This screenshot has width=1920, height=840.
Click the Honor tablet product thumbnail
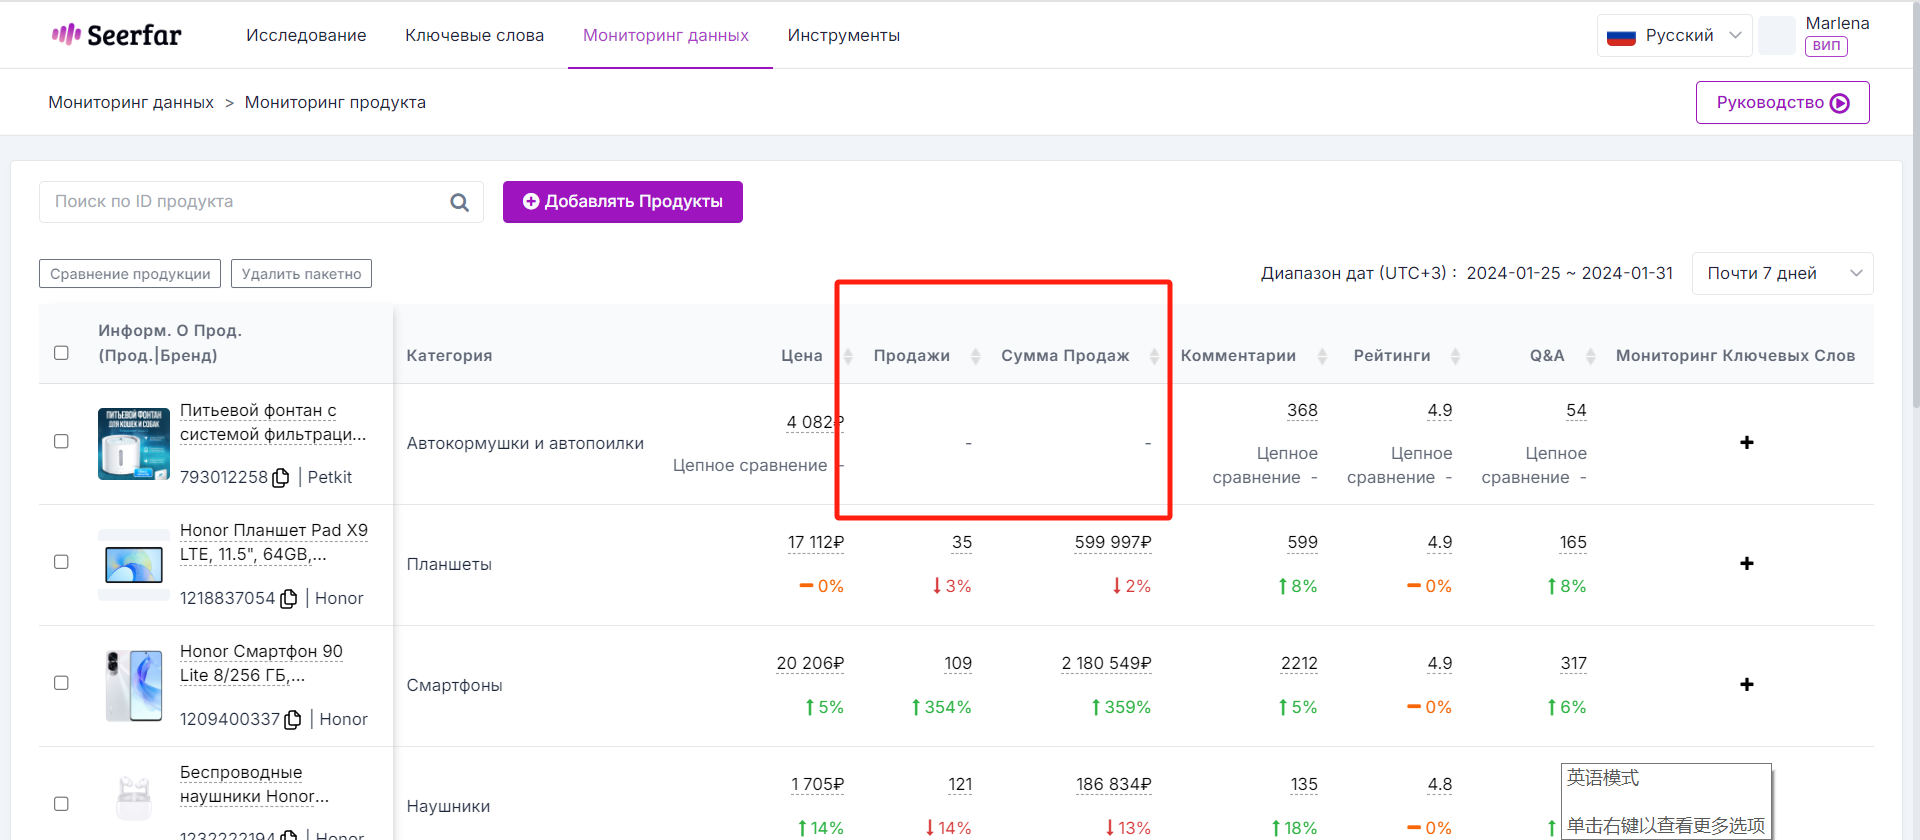tap(134, 565)
